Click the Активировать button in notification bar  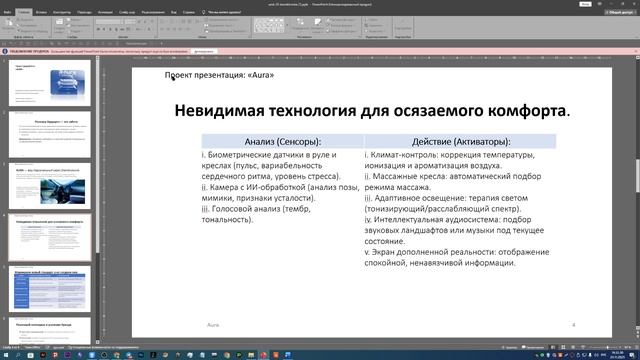click(204, 51)
